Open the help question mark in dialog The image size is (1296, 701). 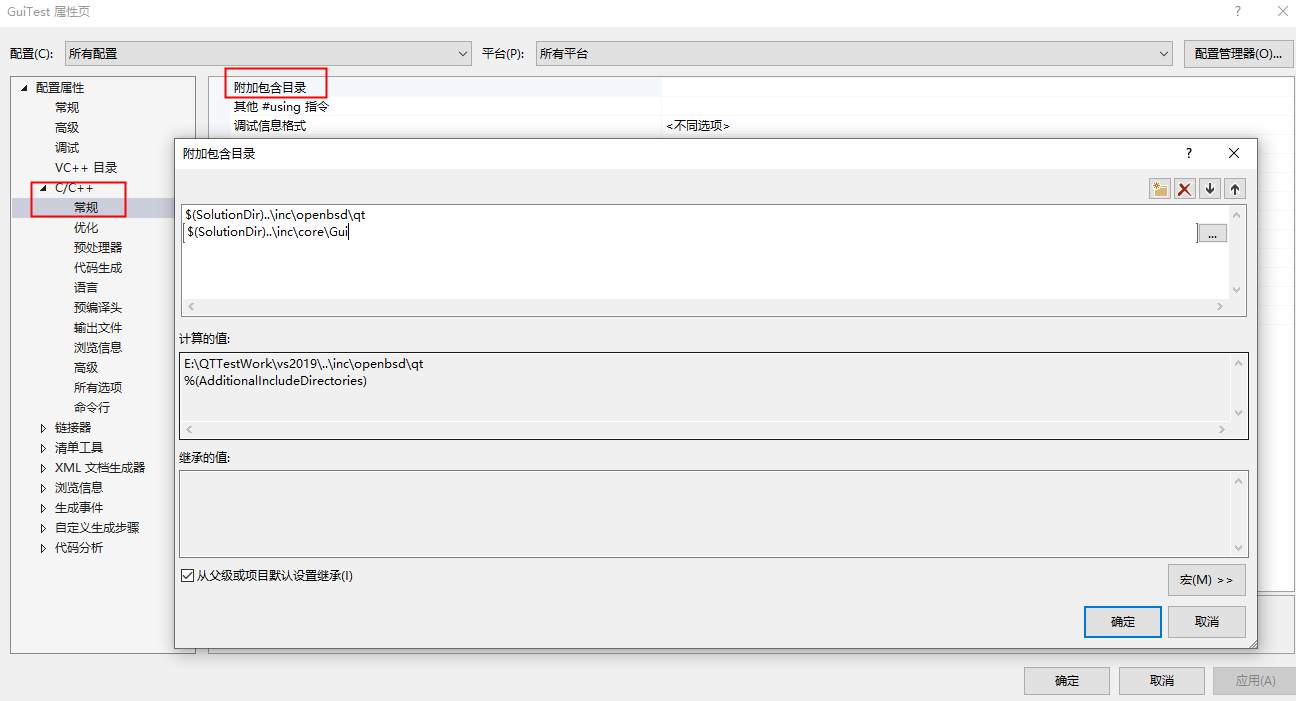1189,153
